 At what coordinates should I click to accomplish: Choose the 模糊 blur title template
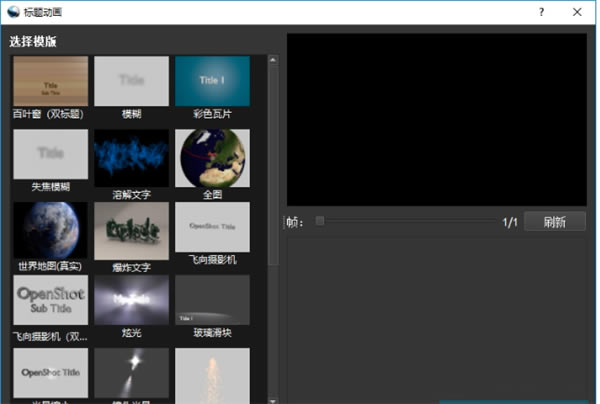pos(131,81)
